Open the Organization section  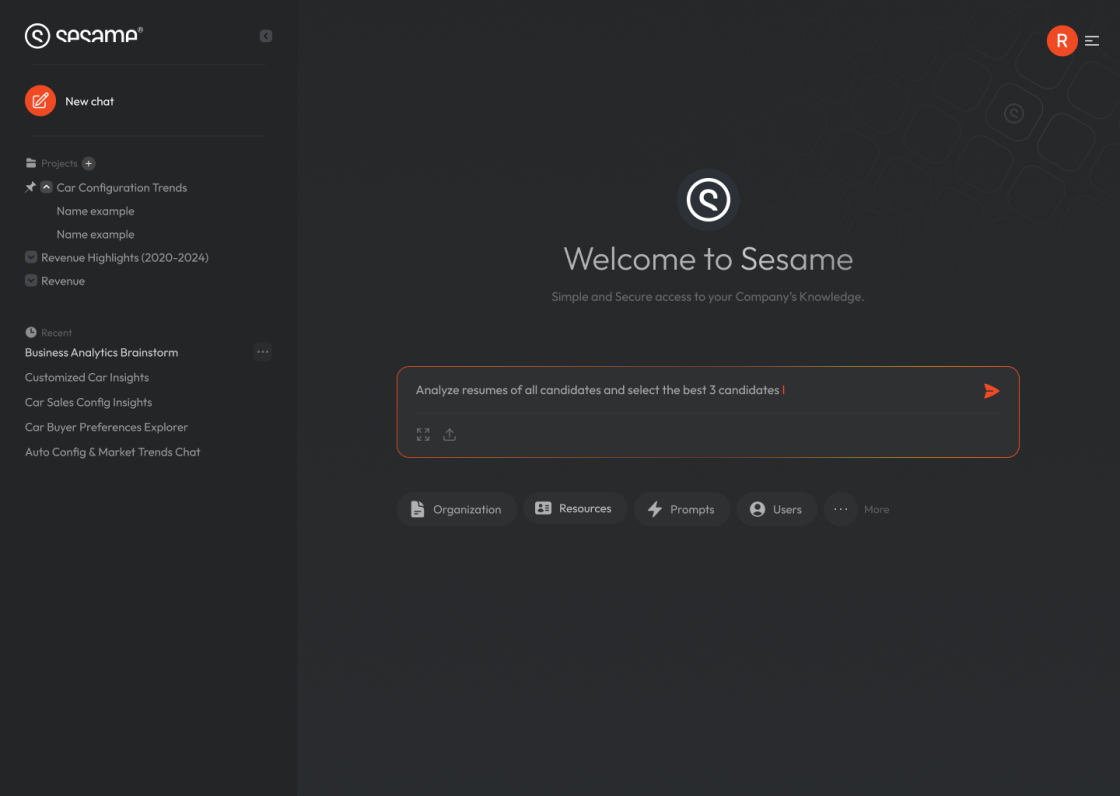click(x=456, y=509)
